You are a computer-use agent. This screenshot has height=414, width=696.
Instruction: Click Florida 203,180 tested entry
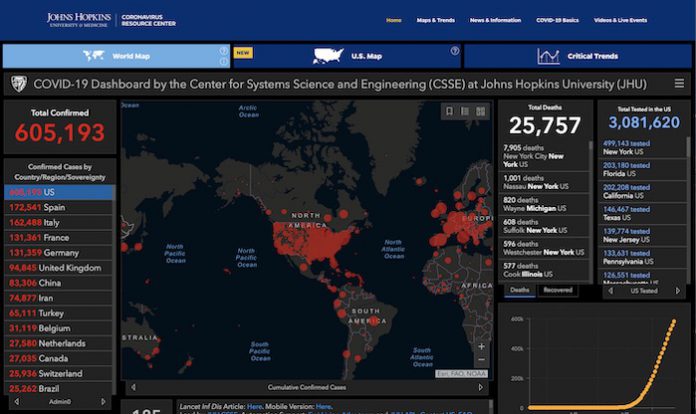pos(642,169)
